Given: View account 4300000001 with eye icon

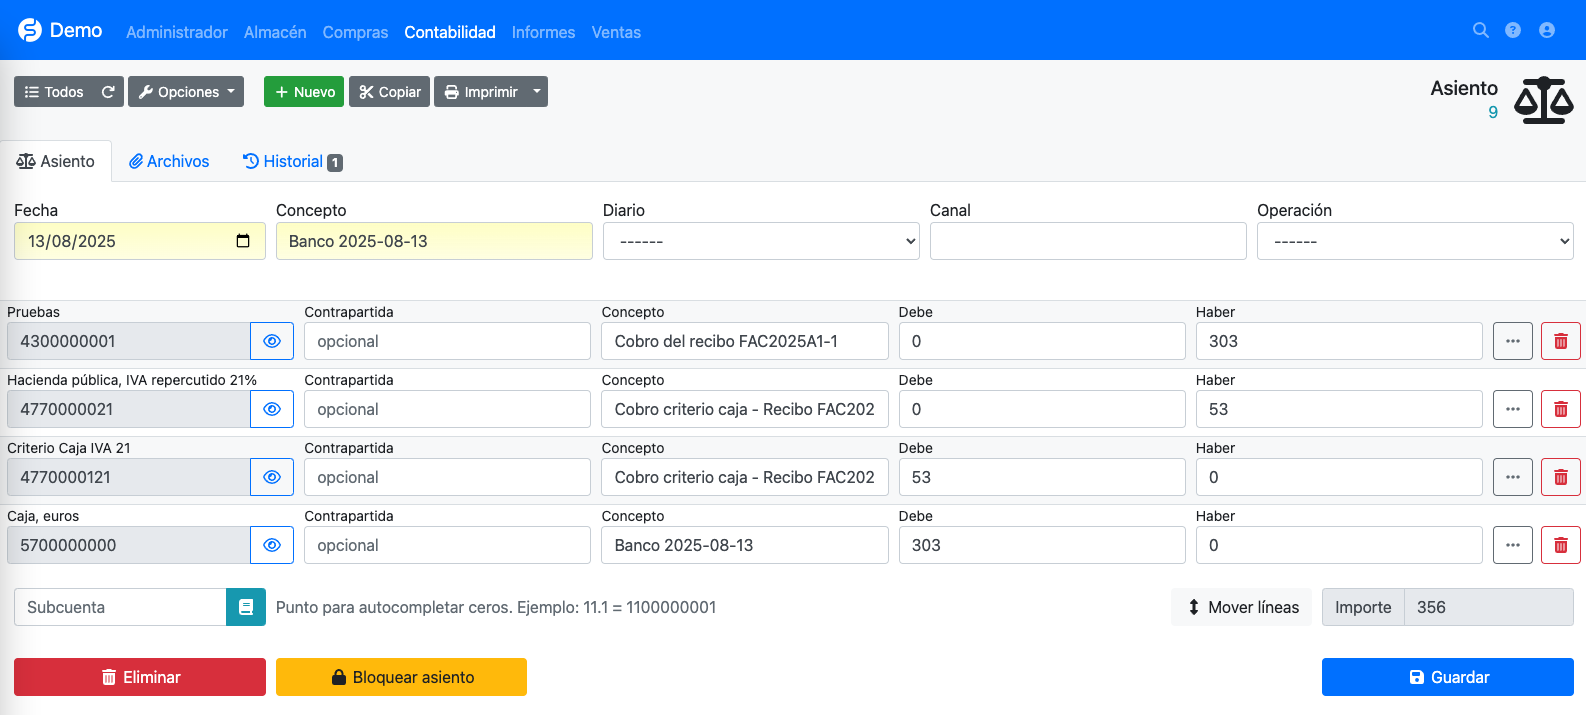Looking at the screenshot, I should (x=272, y=341).
